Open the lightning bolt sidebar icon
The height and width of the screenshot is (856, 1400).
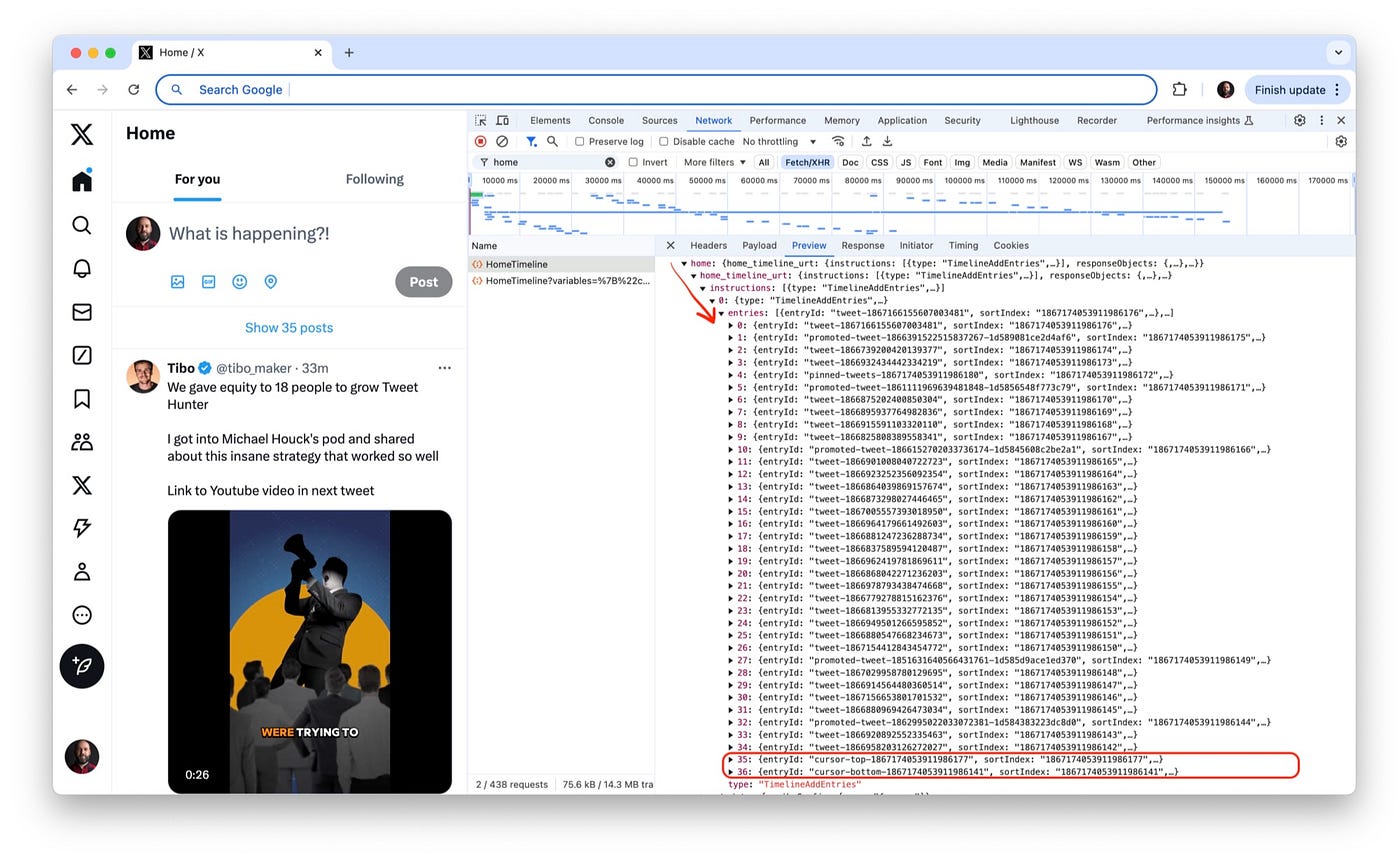coord(82,529)
